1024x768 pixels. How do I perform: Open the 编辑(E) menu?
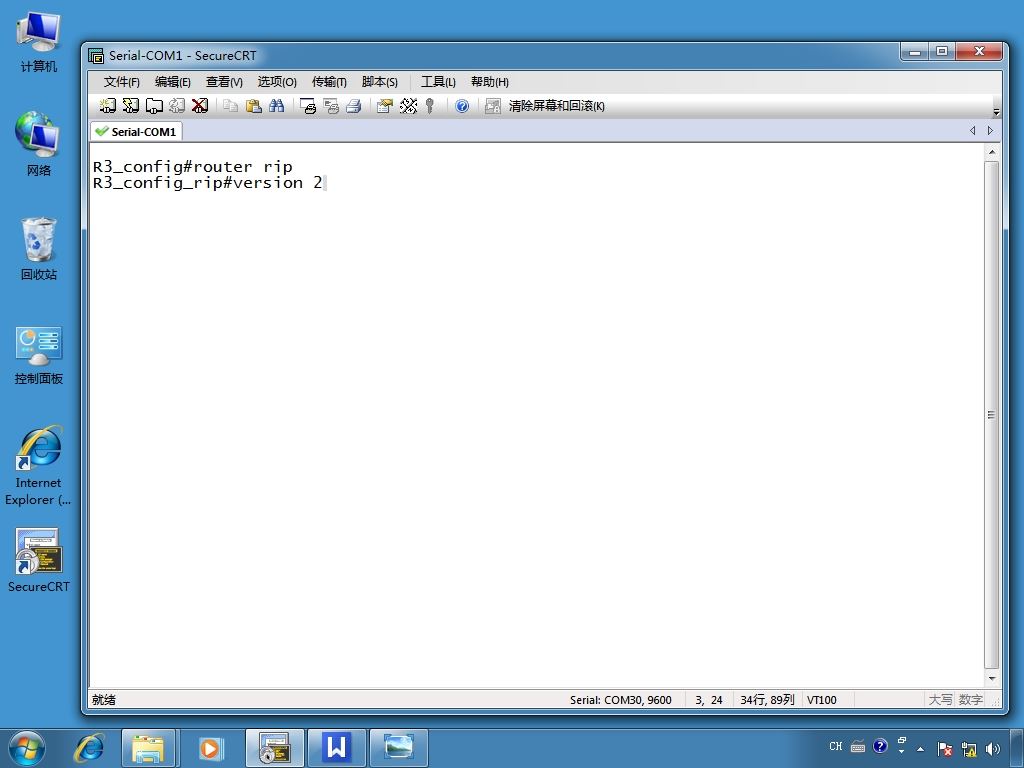[172, 82]
